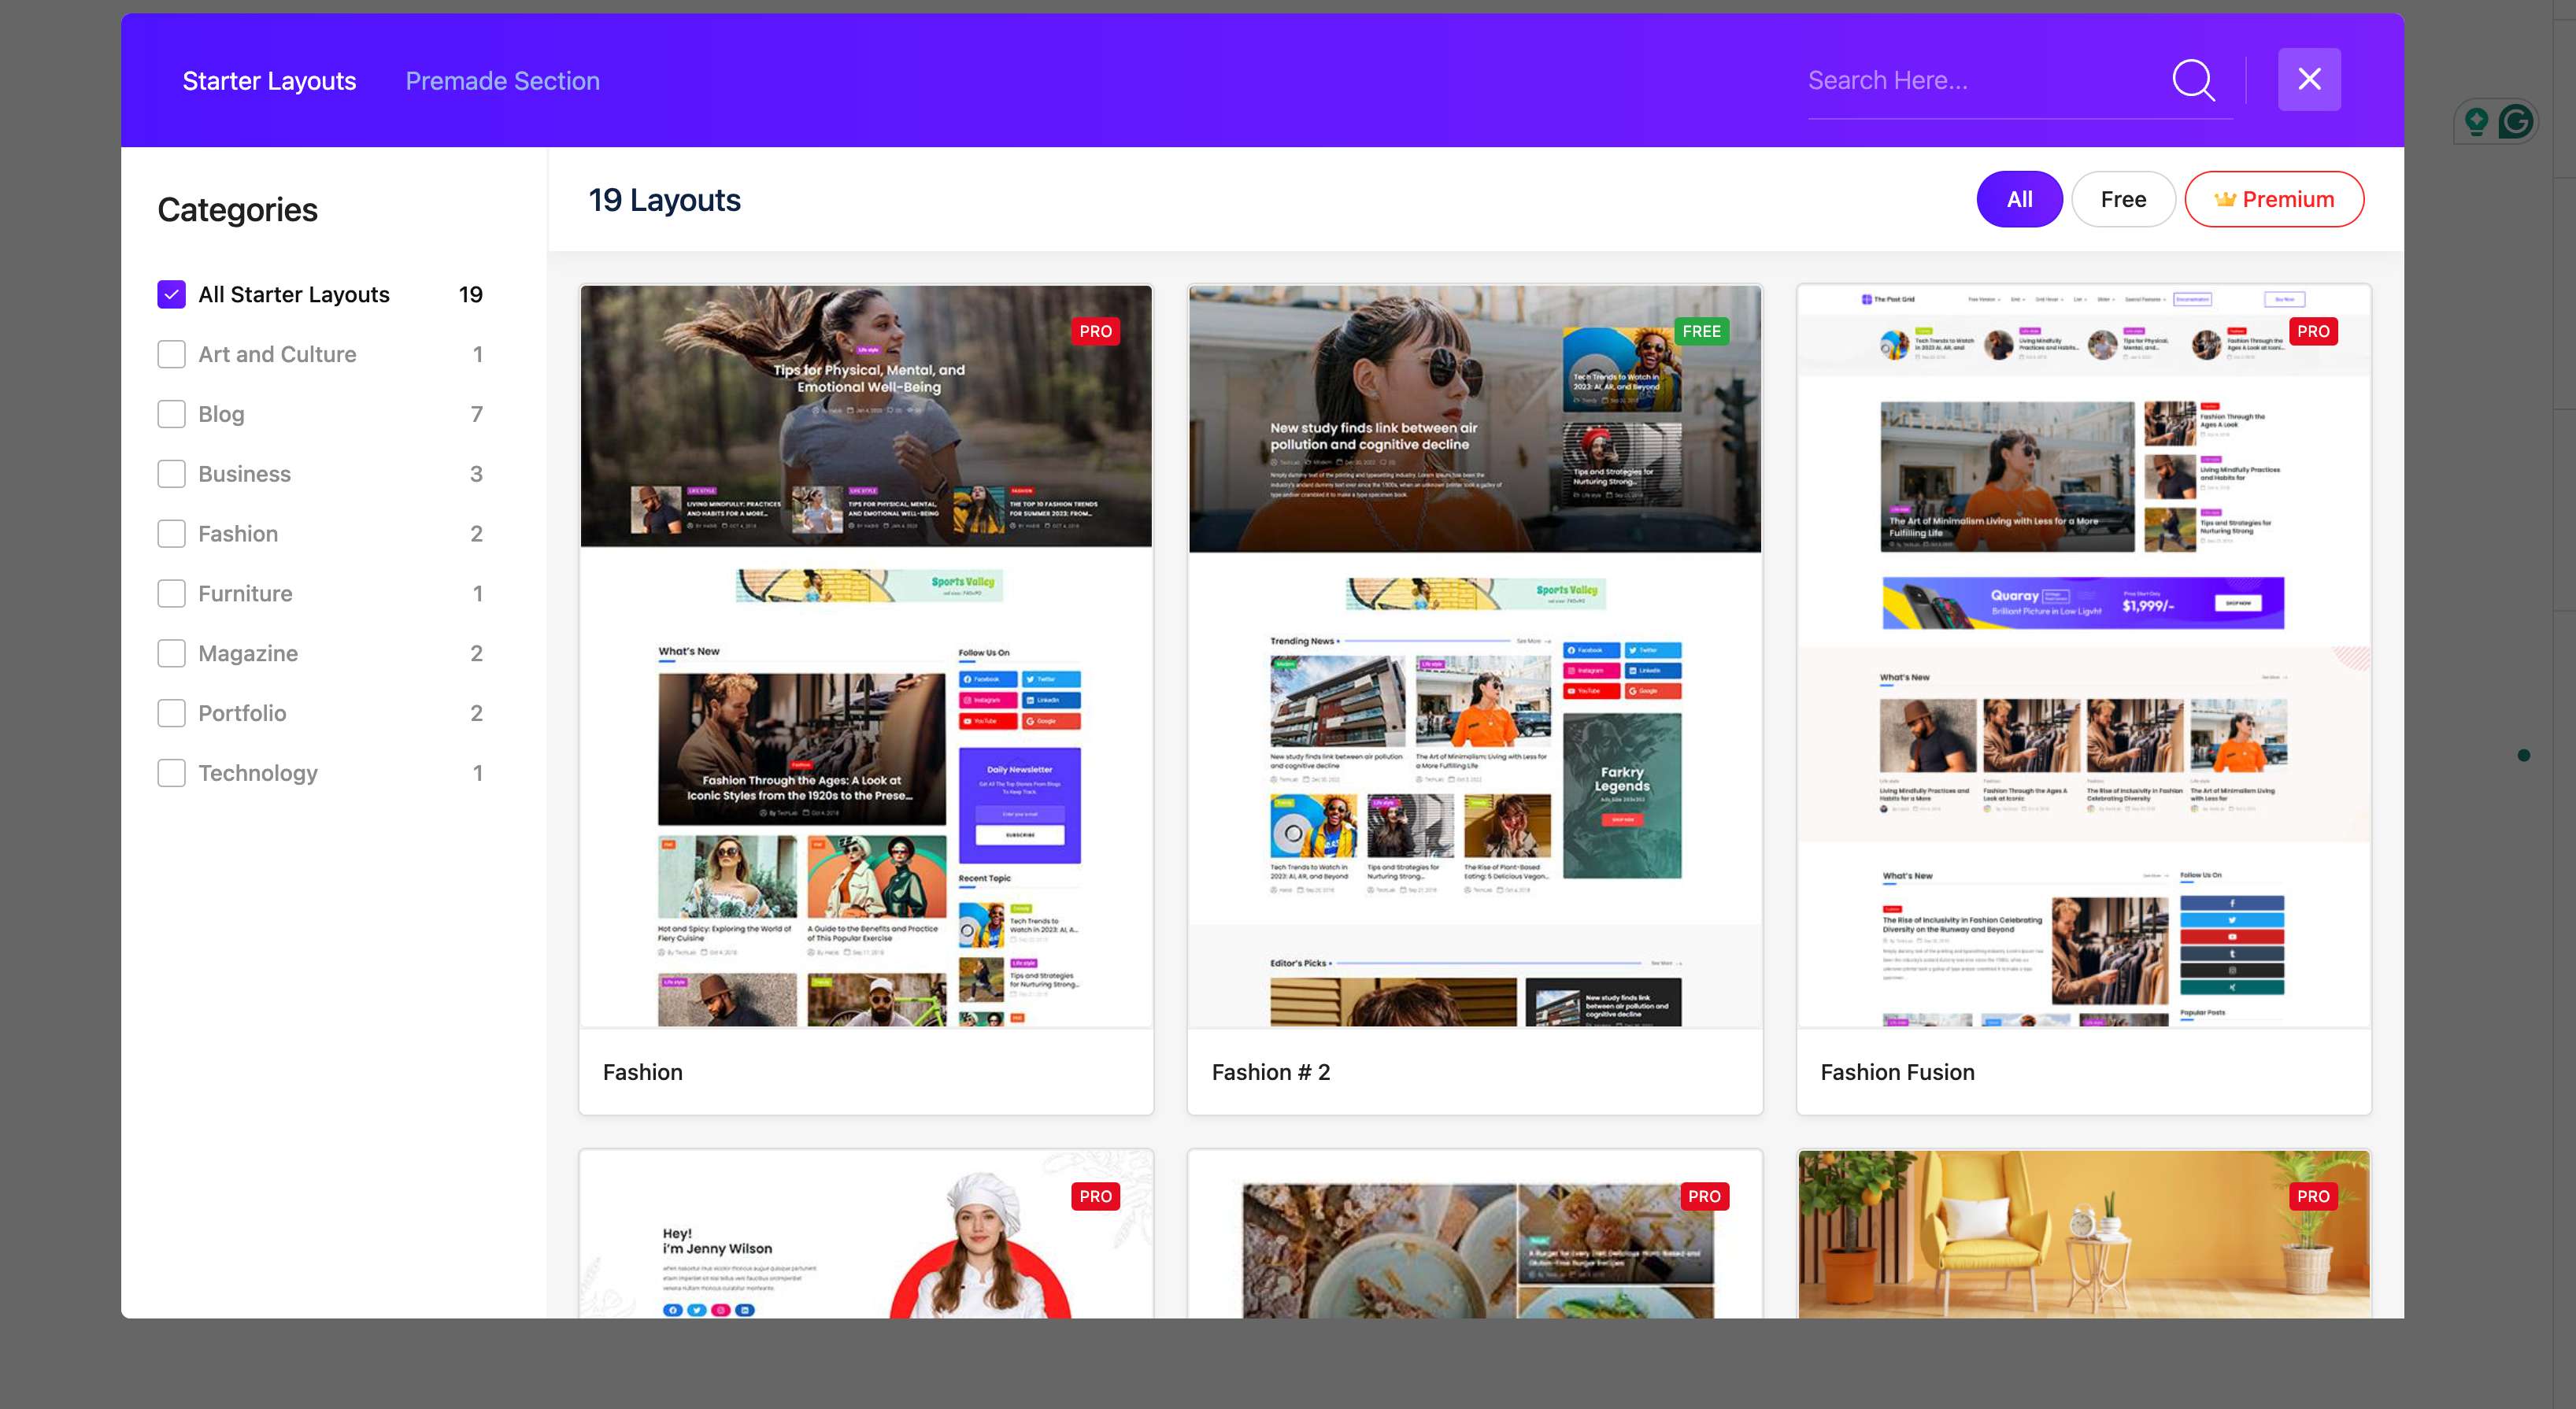Close the starter layouts modal
Image resolution: width=2576 pixels, height=1409 pixels.
pos(2309,79)
